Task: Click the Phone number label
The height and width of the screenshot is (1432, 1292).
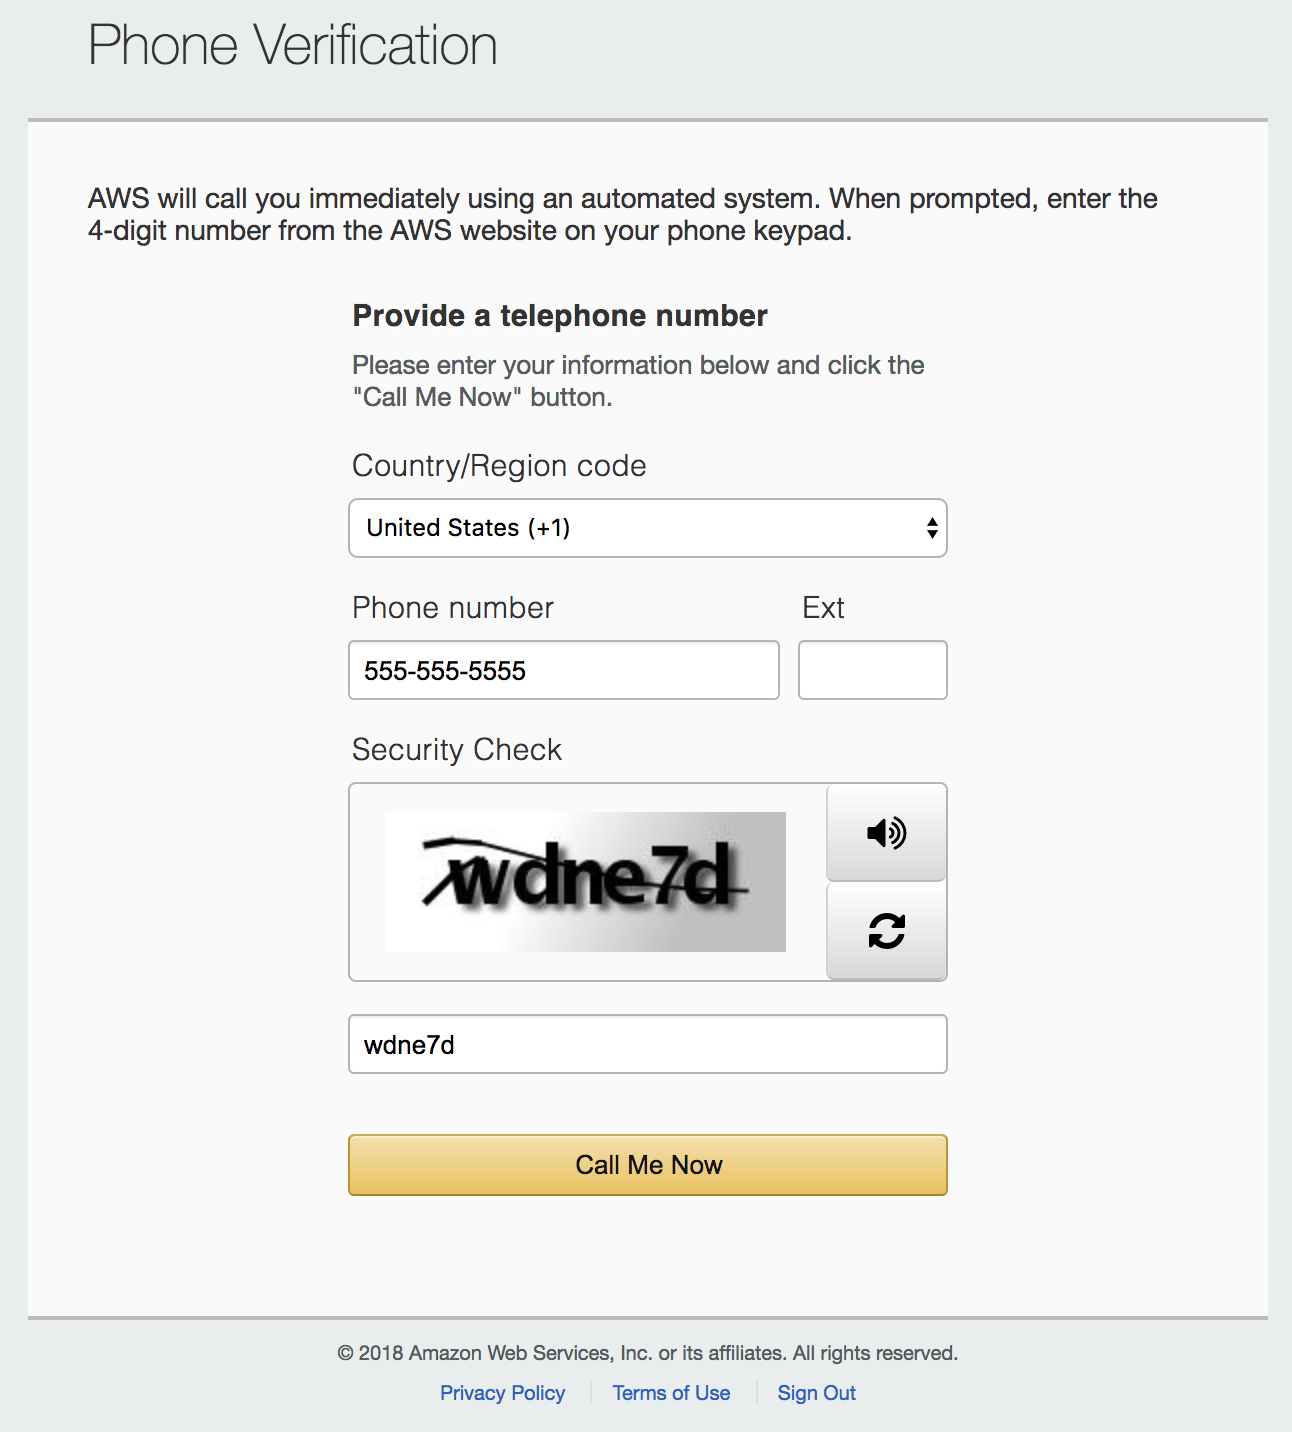Action: 453,608
